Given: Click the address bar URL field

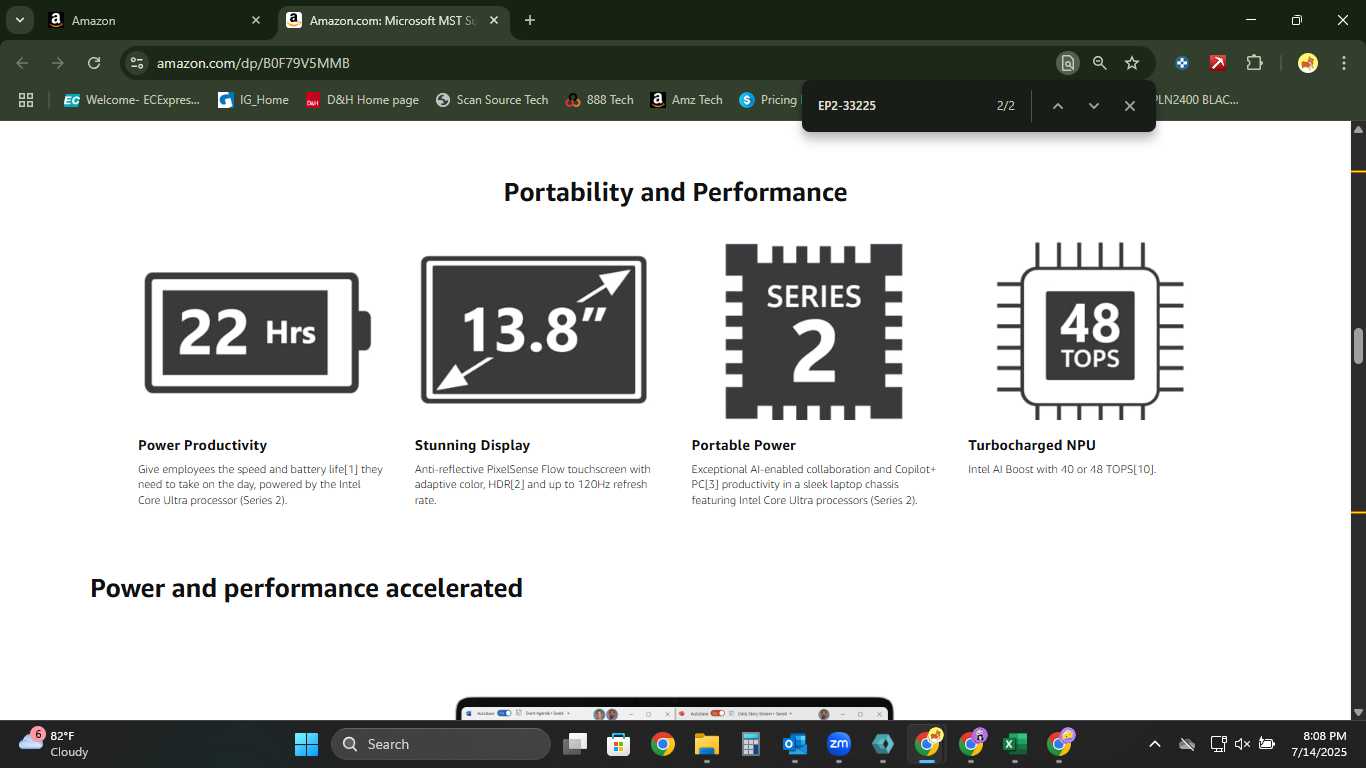Looking at the screenshot, I should [x=600, y=63].
